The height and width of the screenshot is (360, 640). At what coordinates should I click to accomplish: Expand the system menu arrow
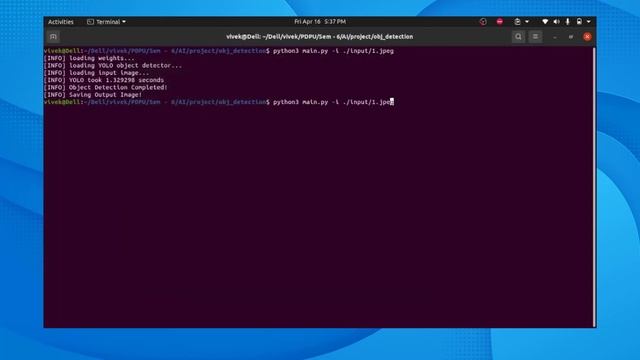(589, 22)
